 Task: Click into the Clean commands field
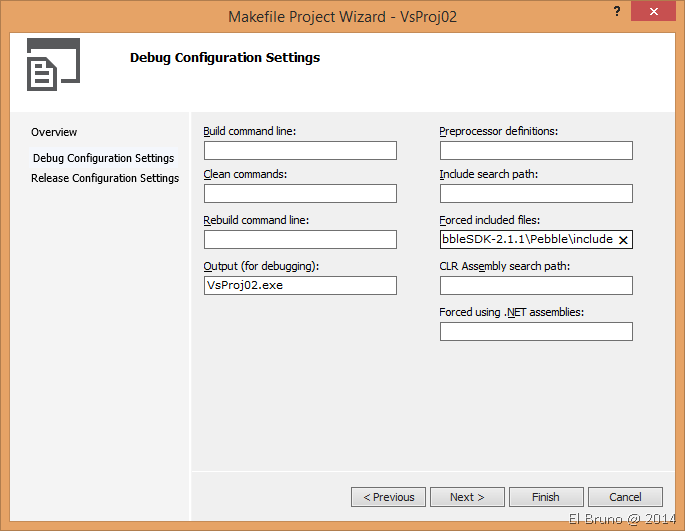pyautogui.click(x=300, y=194)
